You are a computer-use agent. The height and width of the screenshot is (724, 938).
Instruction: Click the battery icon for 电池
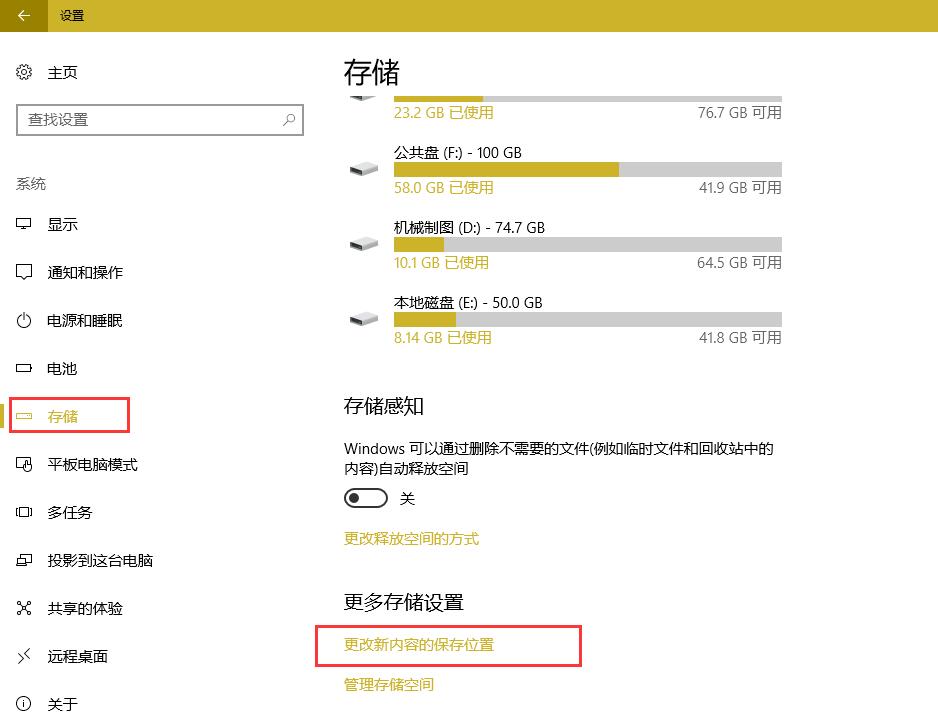point(24,369)
